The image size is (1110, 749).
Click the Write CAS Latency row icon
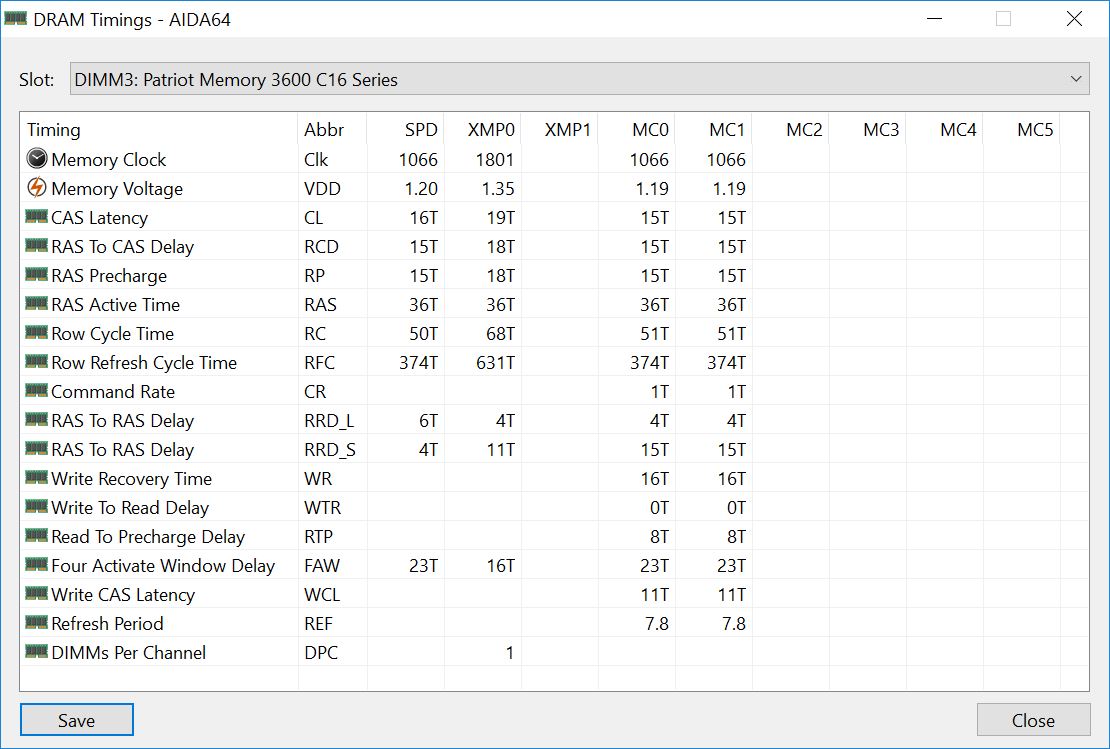coord(37,594)
